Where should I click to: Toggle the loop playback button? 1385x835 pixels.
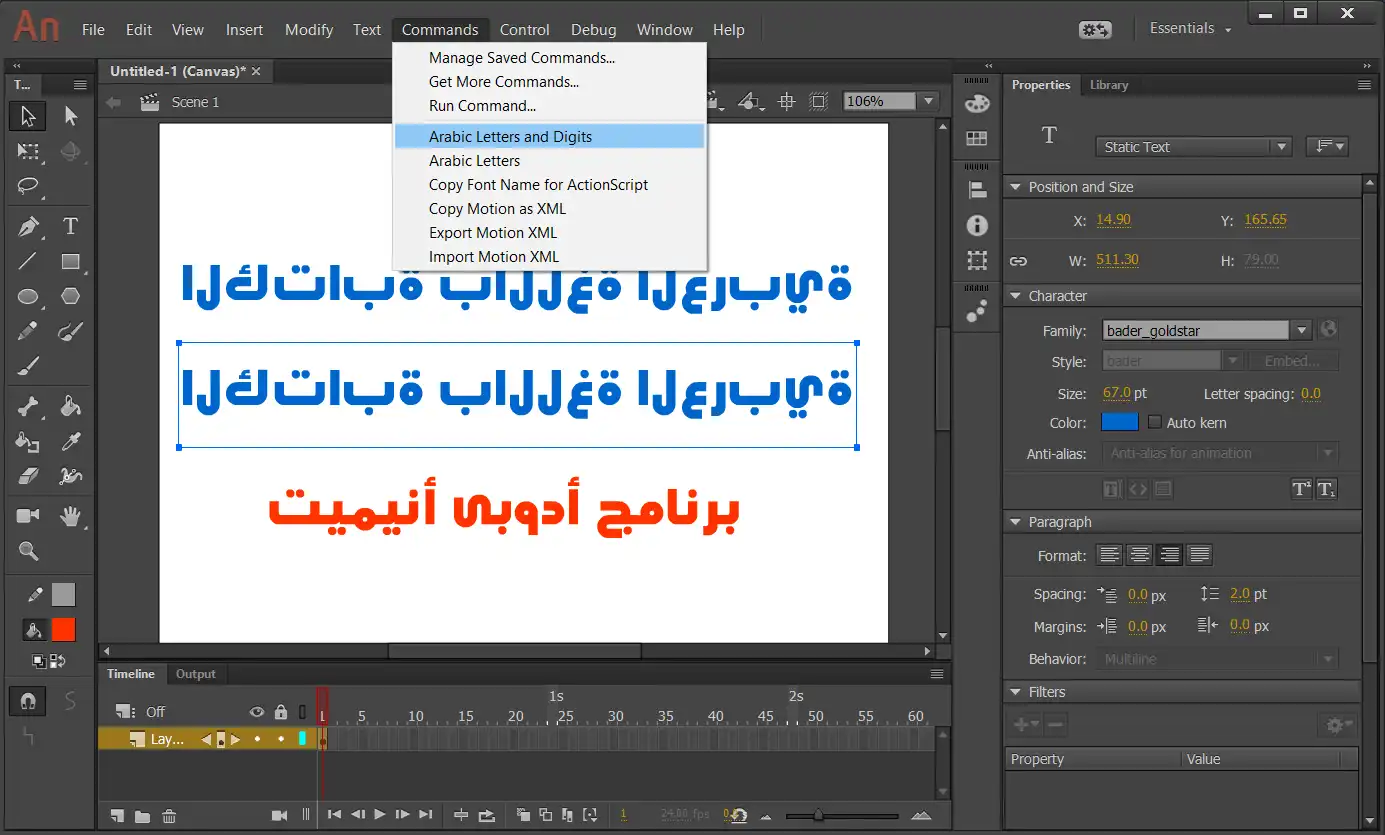487,815
